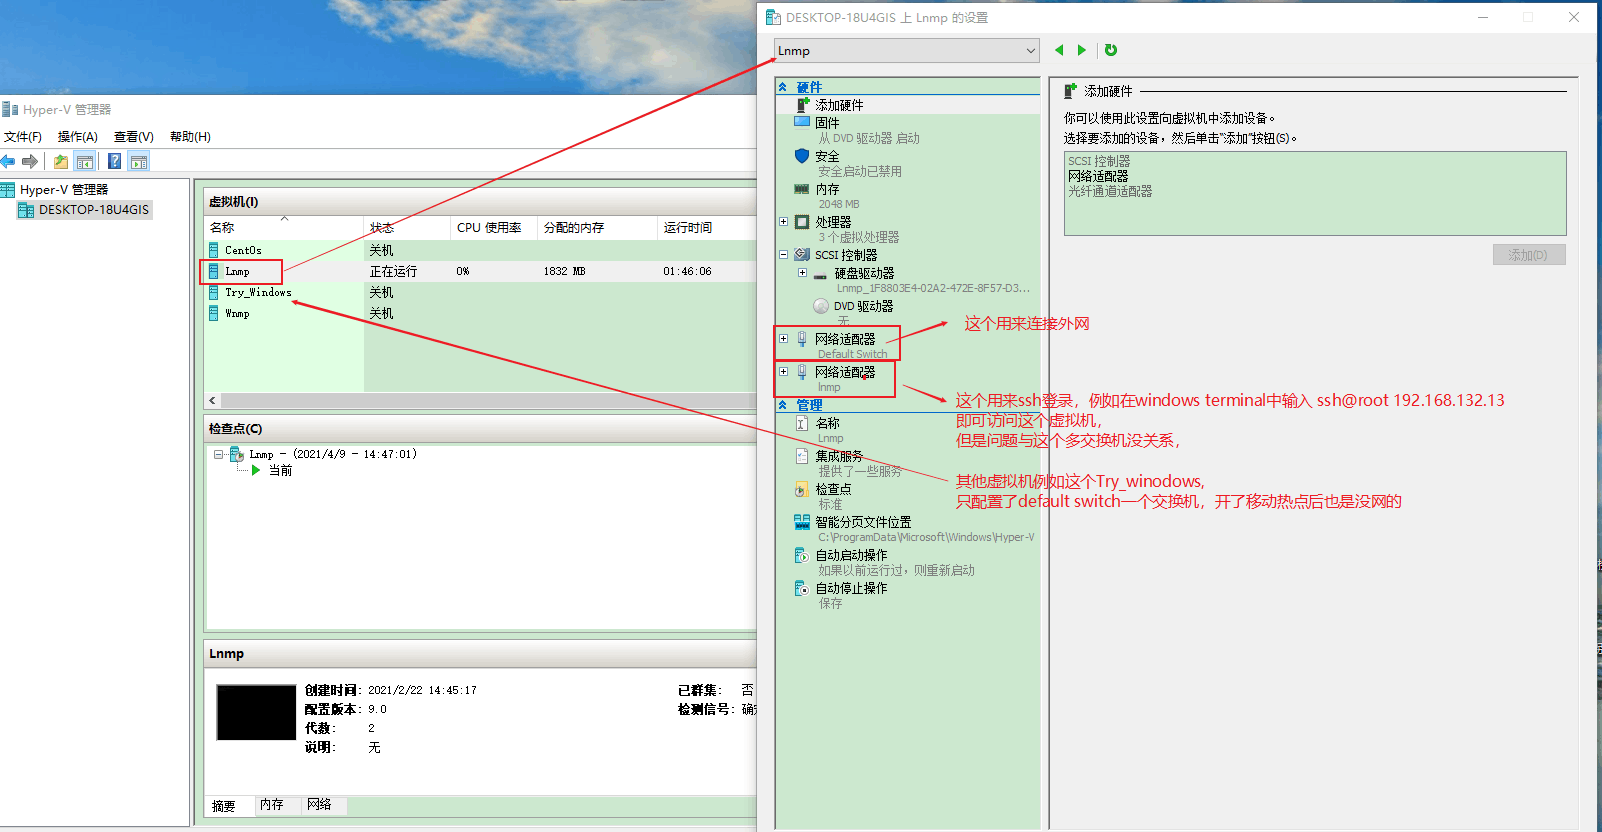Collapse the Lnmp checkpoint tree node
The width and height of the screenshot is (1602, 832).
218,454
